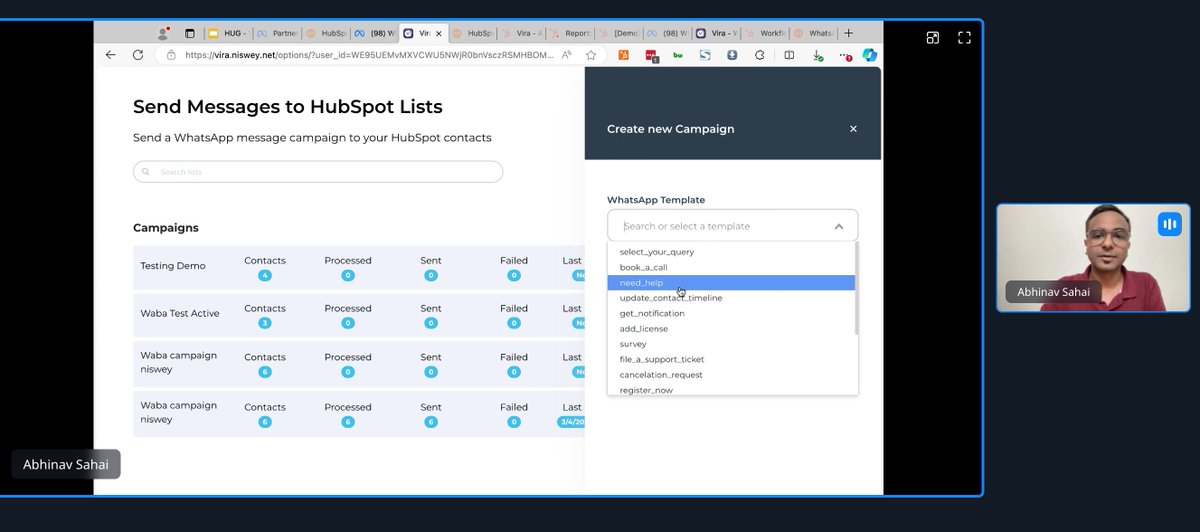
Task: Click the site info lock icon
Action: (x=171, y=55)
